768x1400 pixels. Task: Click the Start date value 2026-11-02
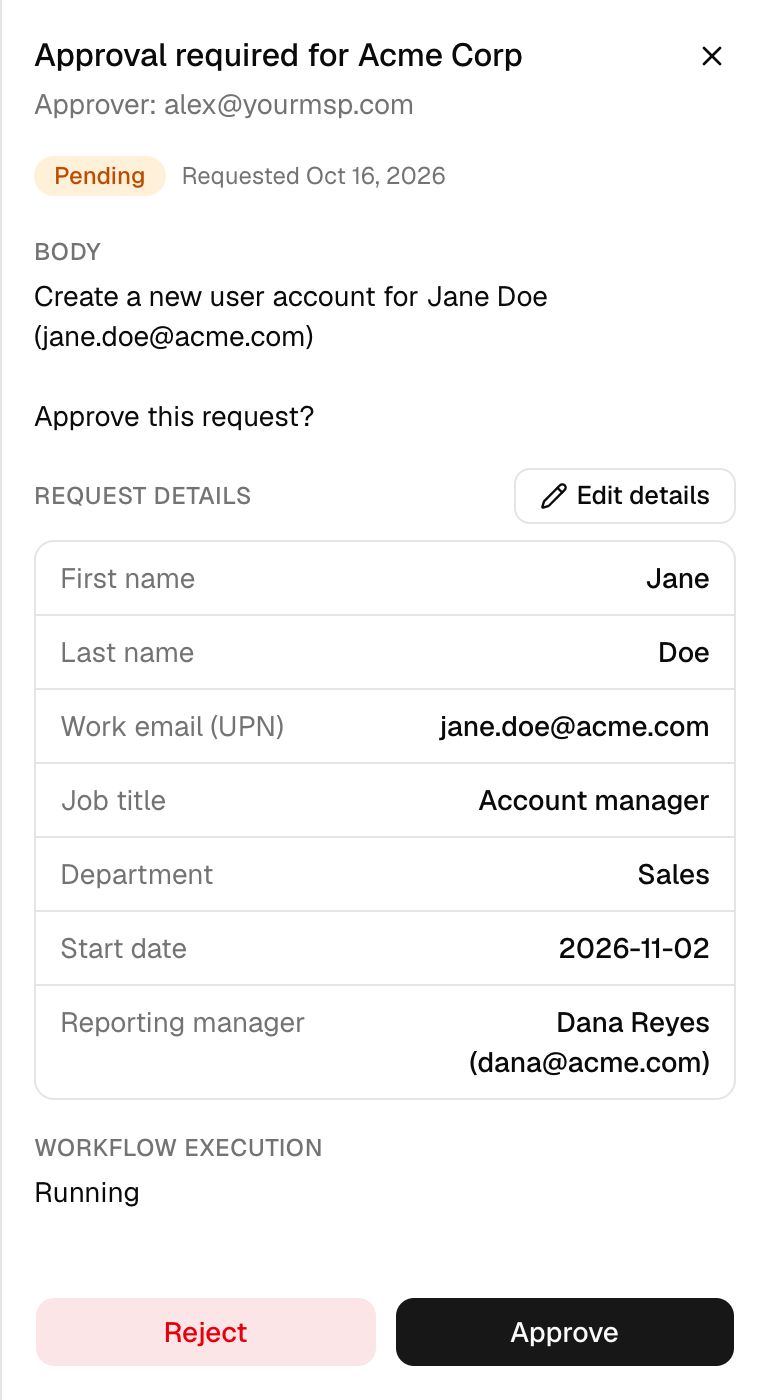[x=634, y=949]
